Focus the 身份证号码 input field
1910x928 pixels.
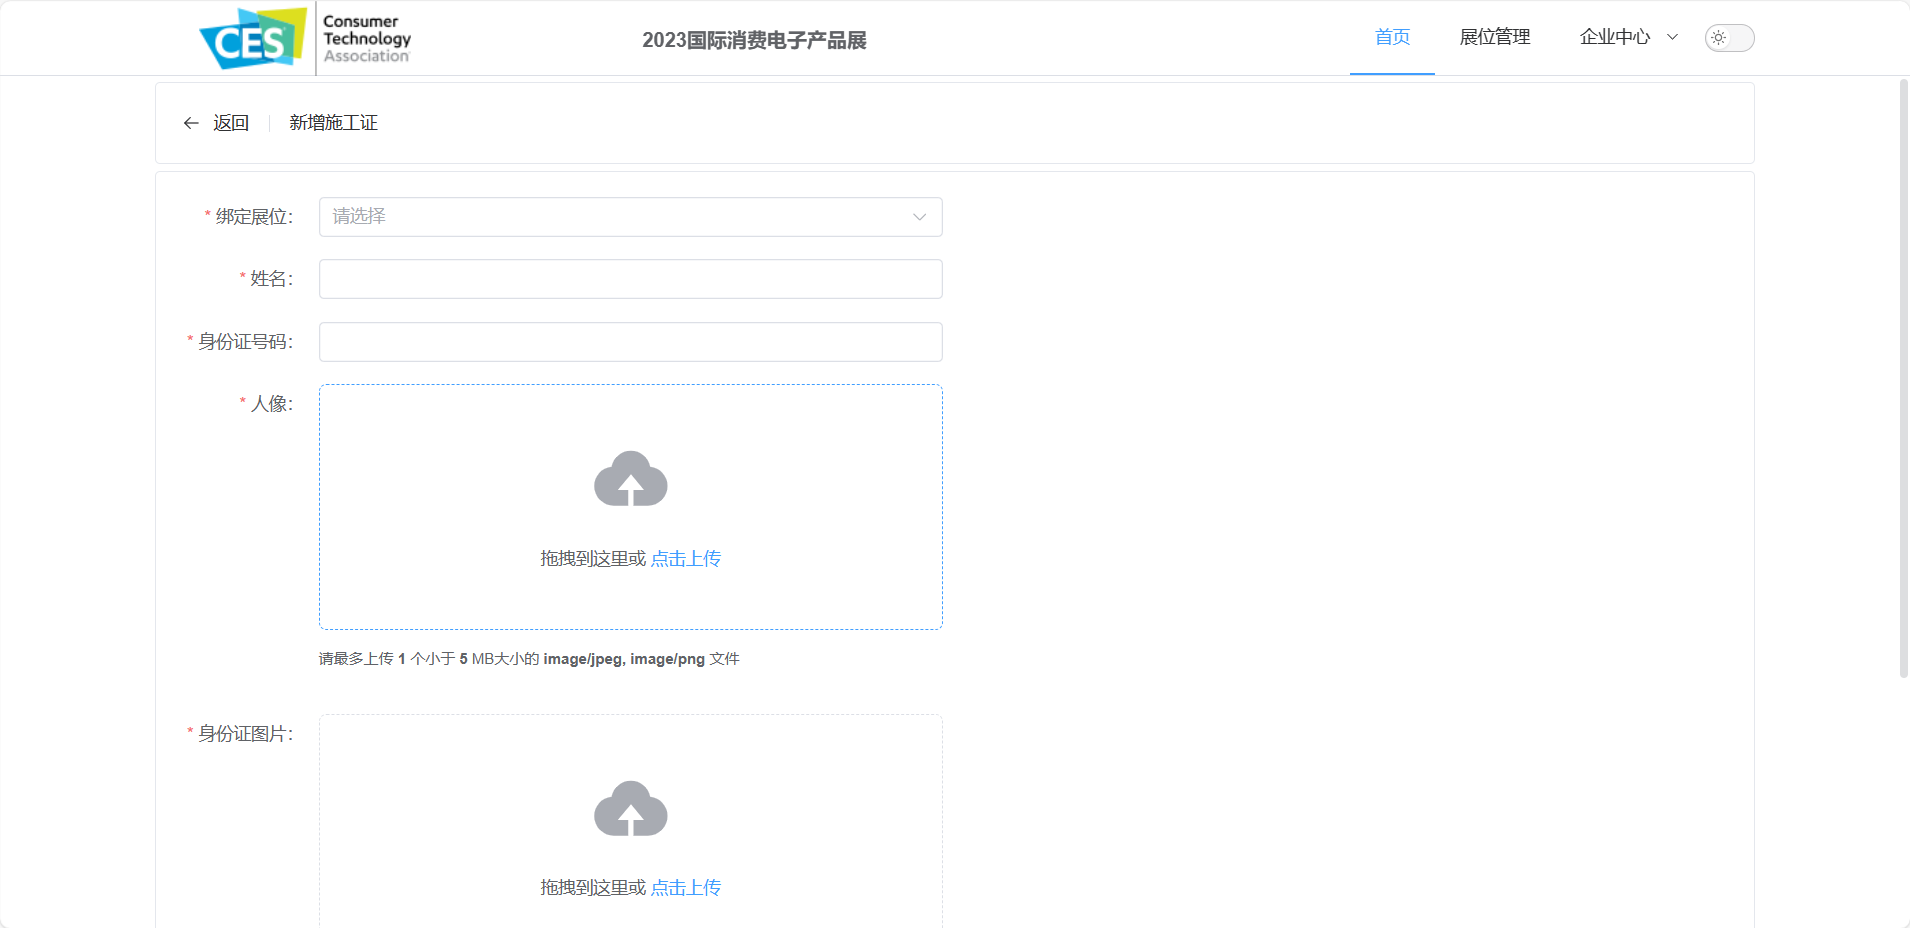(630, 342)
